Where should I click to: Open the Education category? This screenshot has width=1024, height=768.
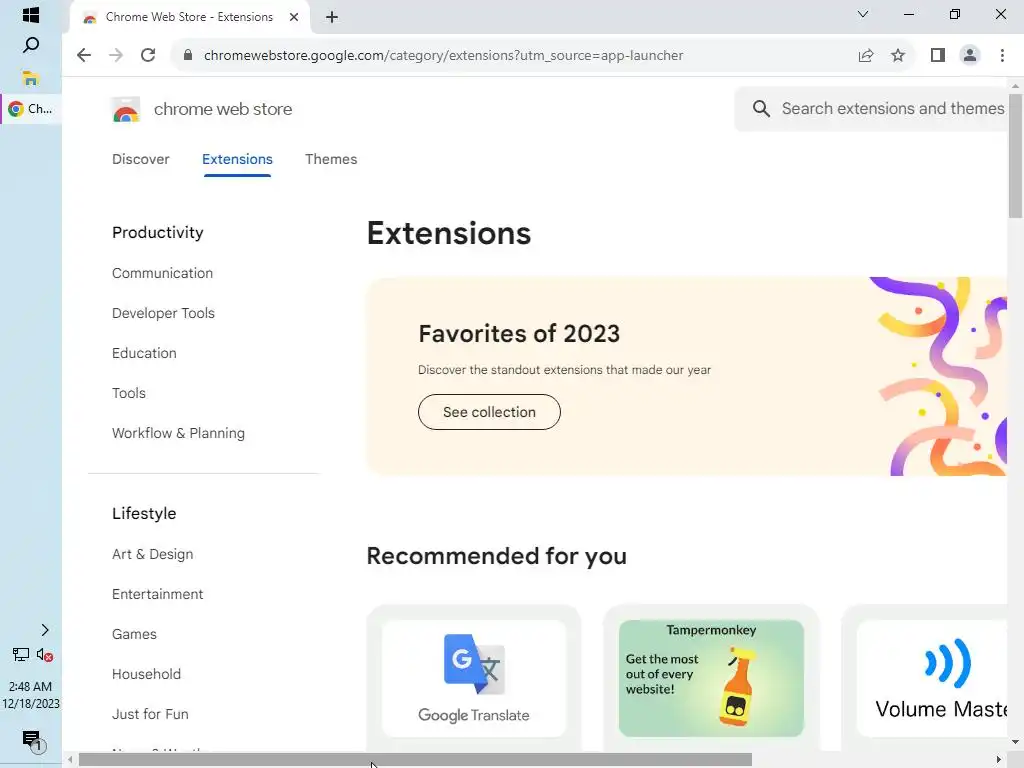[x=144, y=353]
